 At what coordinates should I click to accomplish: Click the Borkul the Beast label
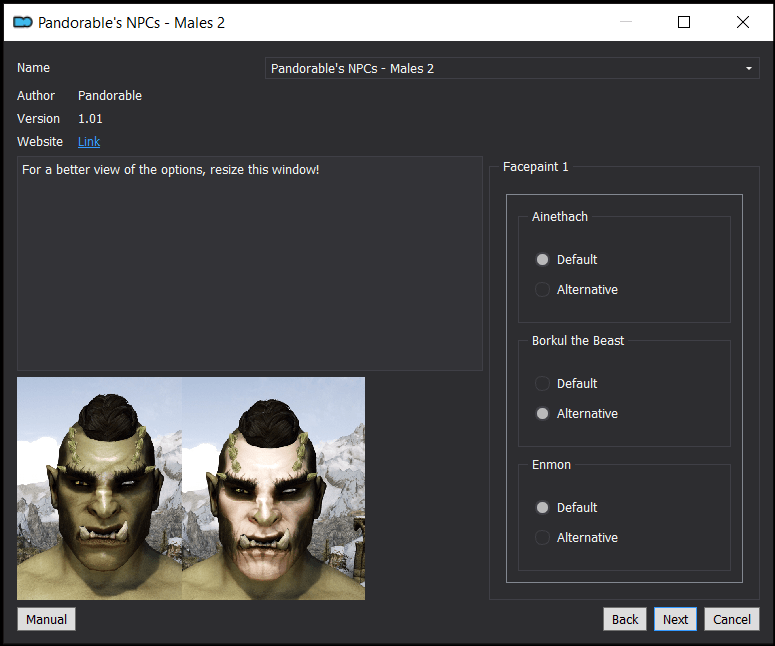coord(578,341)
